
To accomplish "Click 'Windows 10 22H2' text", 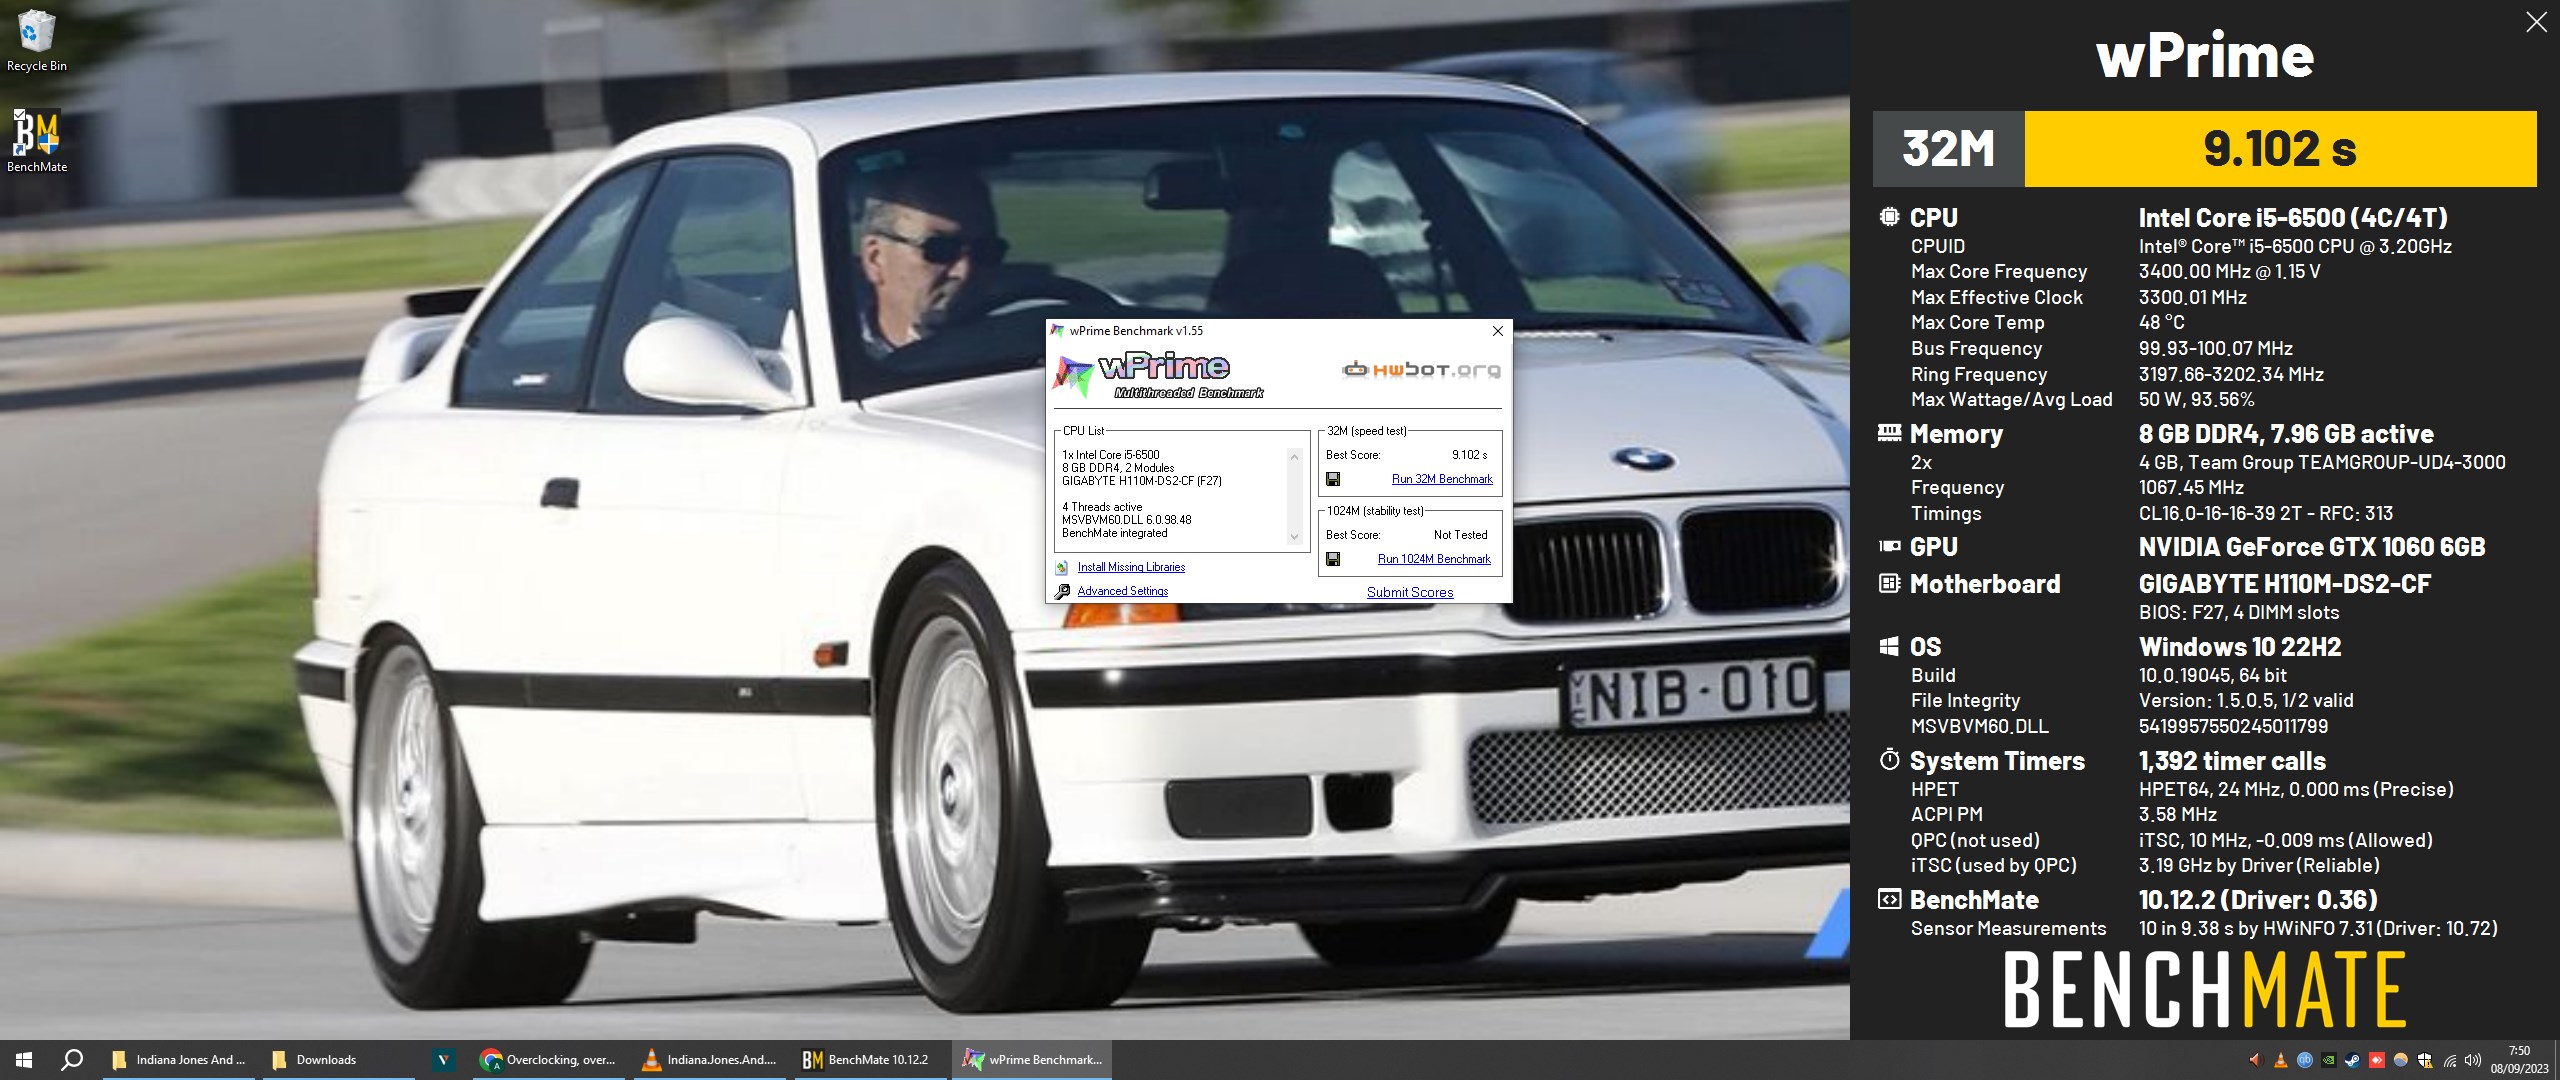I will click(2240, 646).
